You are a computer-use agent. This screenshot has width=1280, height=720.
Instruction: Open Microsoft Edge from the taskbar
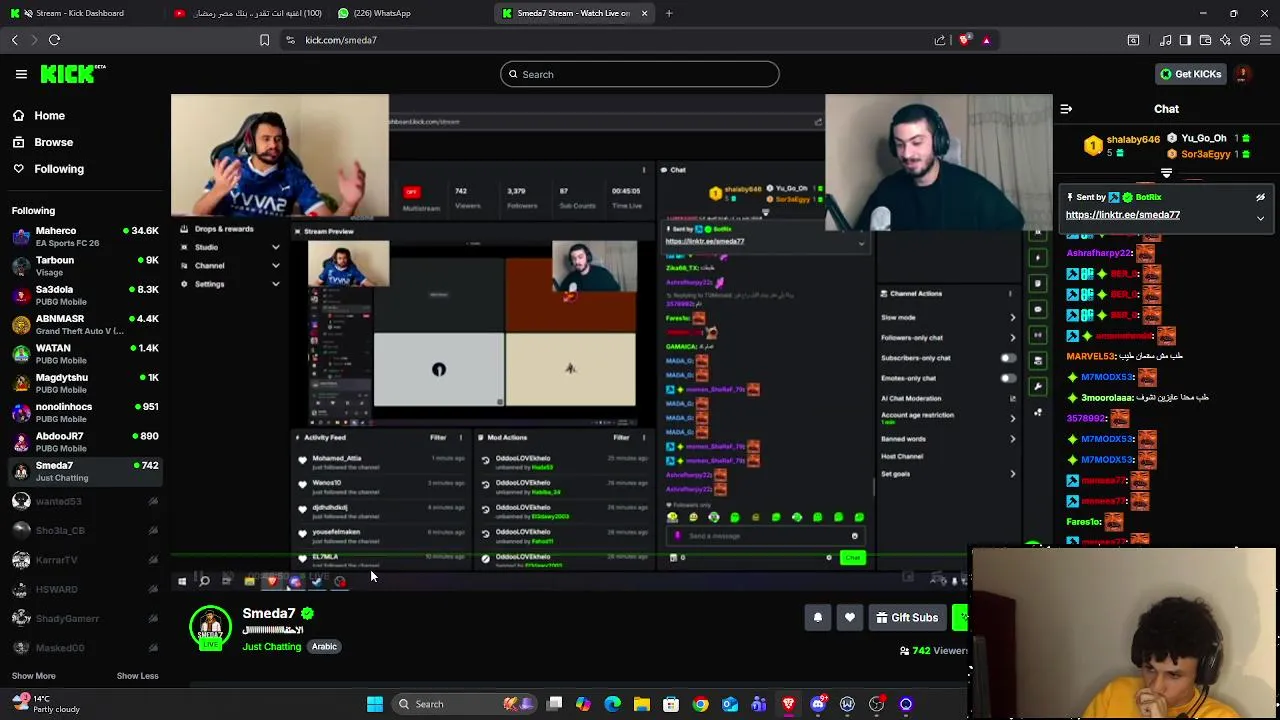(x=613, y=704)
